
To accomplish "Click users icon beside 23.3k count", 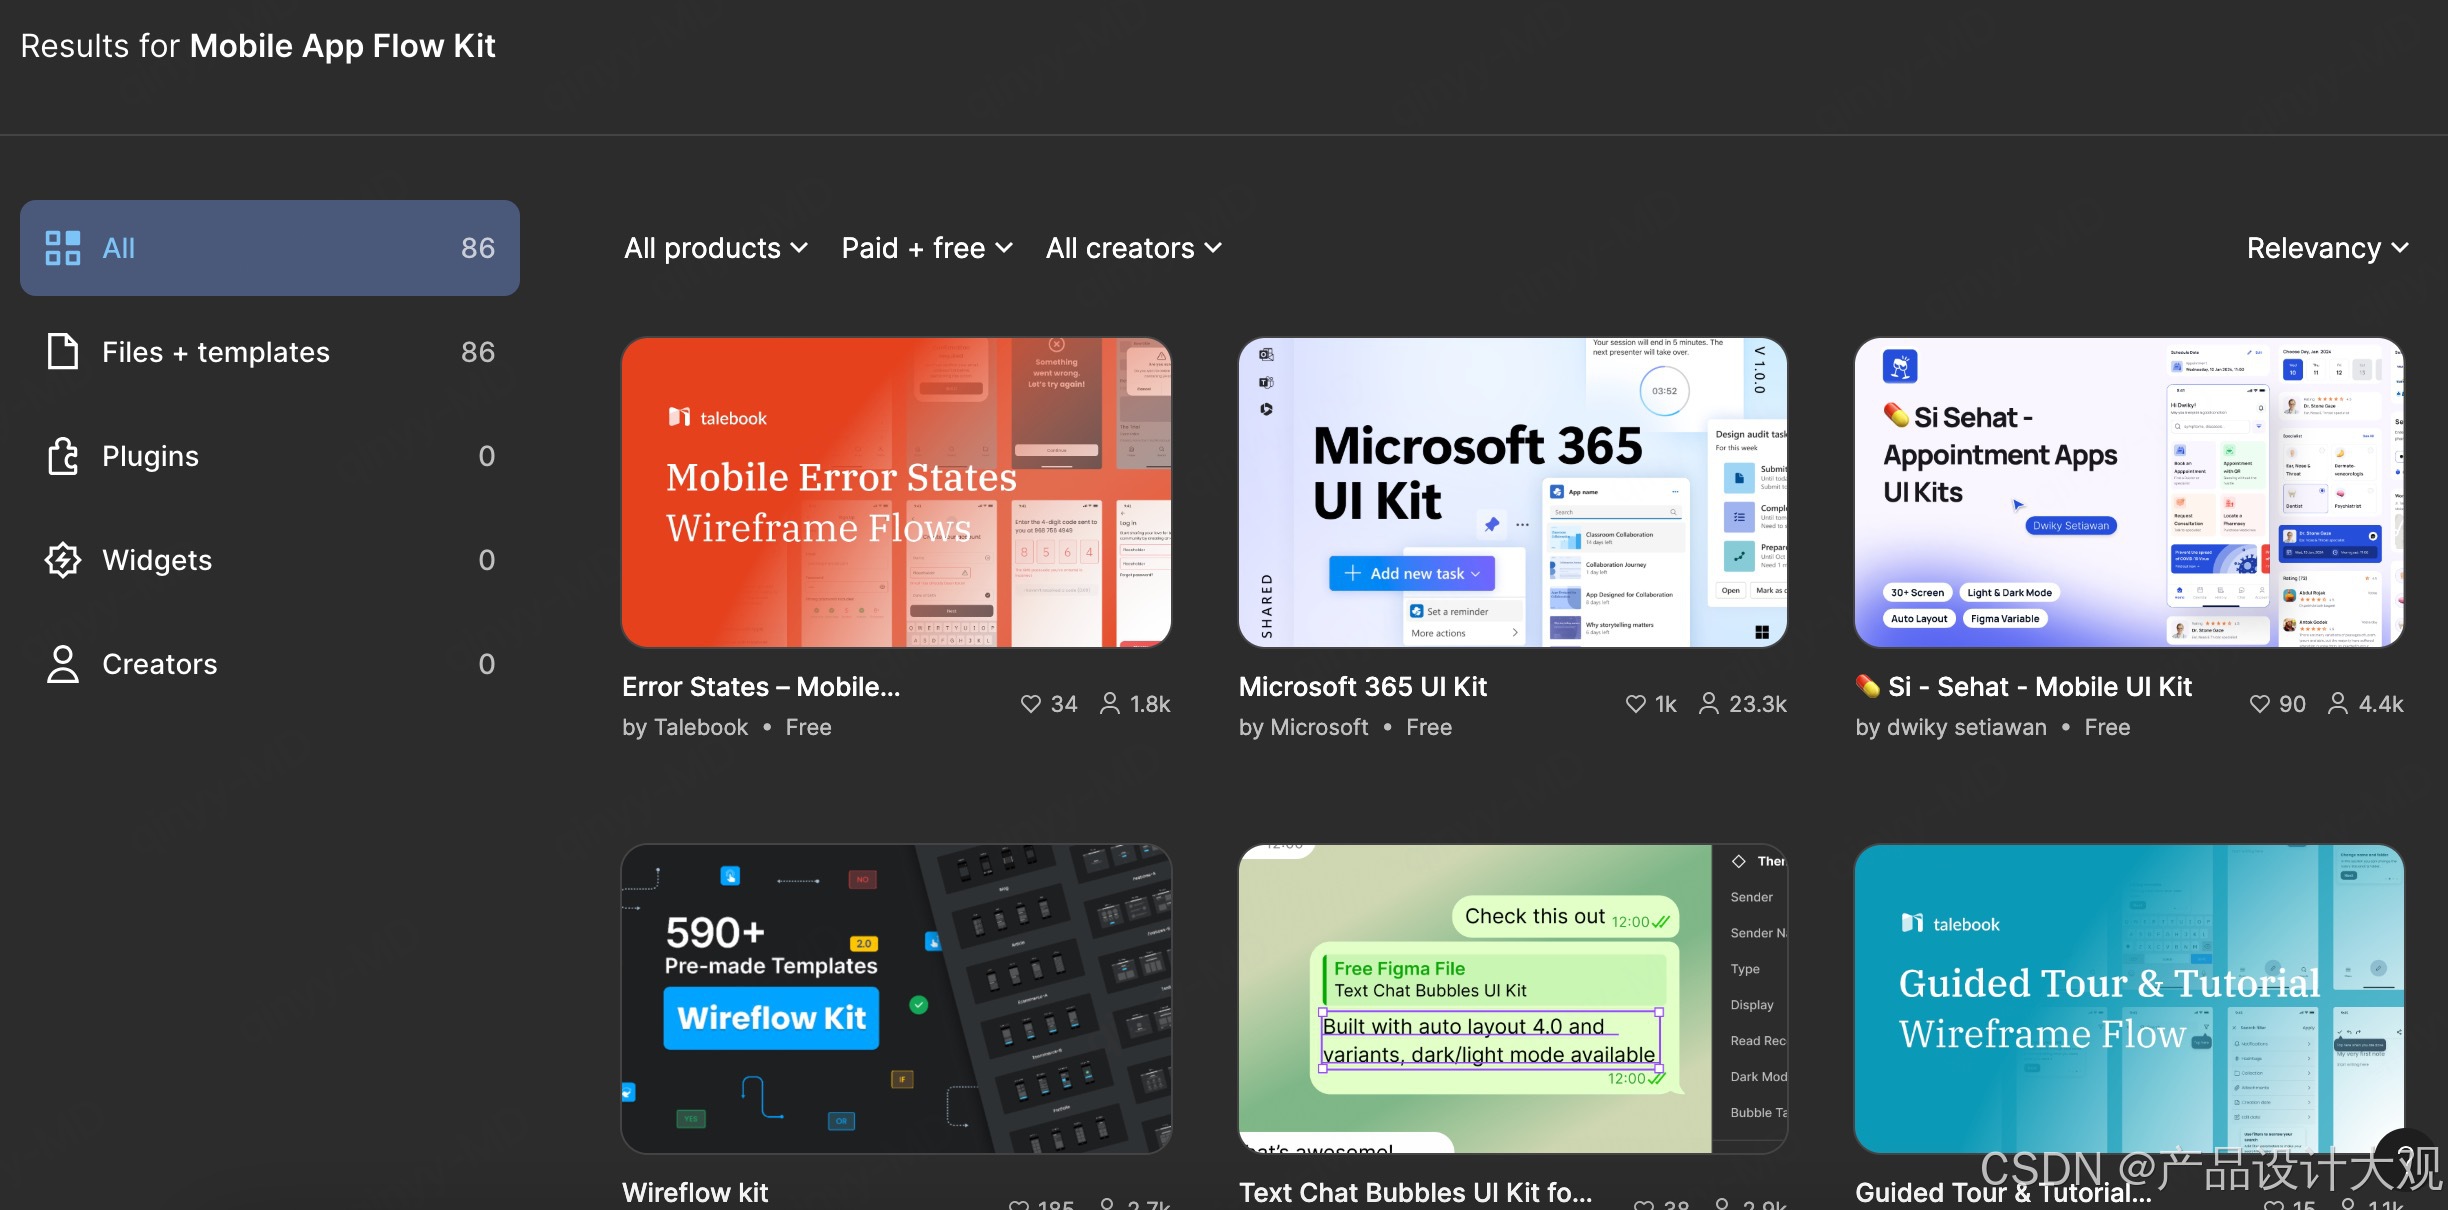I will (1709, 704).
